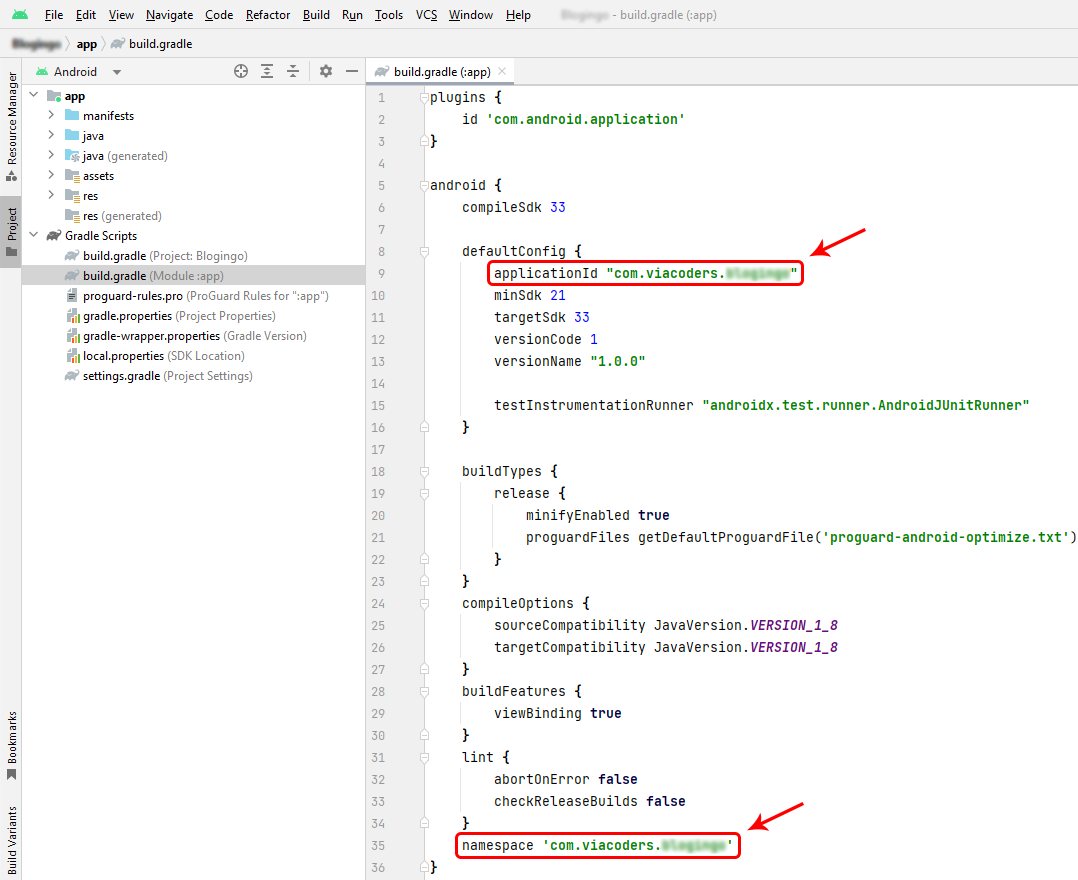Screen dimensions: 1078x880
Task: Expand the manifests folder
Action: click(x=51, y=116)
